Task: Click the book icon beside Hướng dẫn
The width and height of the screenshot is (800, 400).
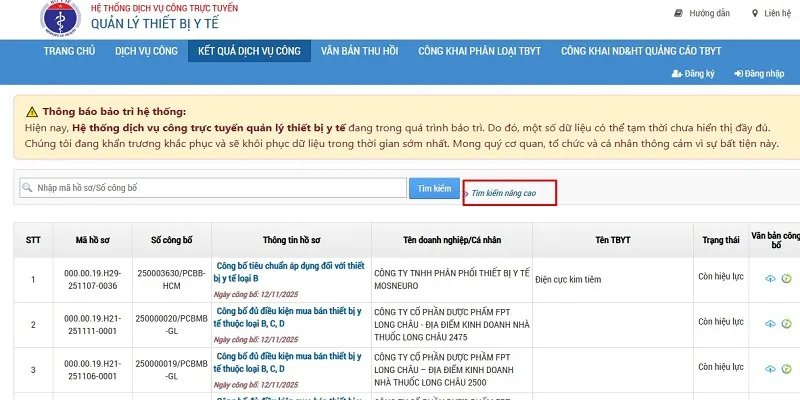Action: point(678,13)
